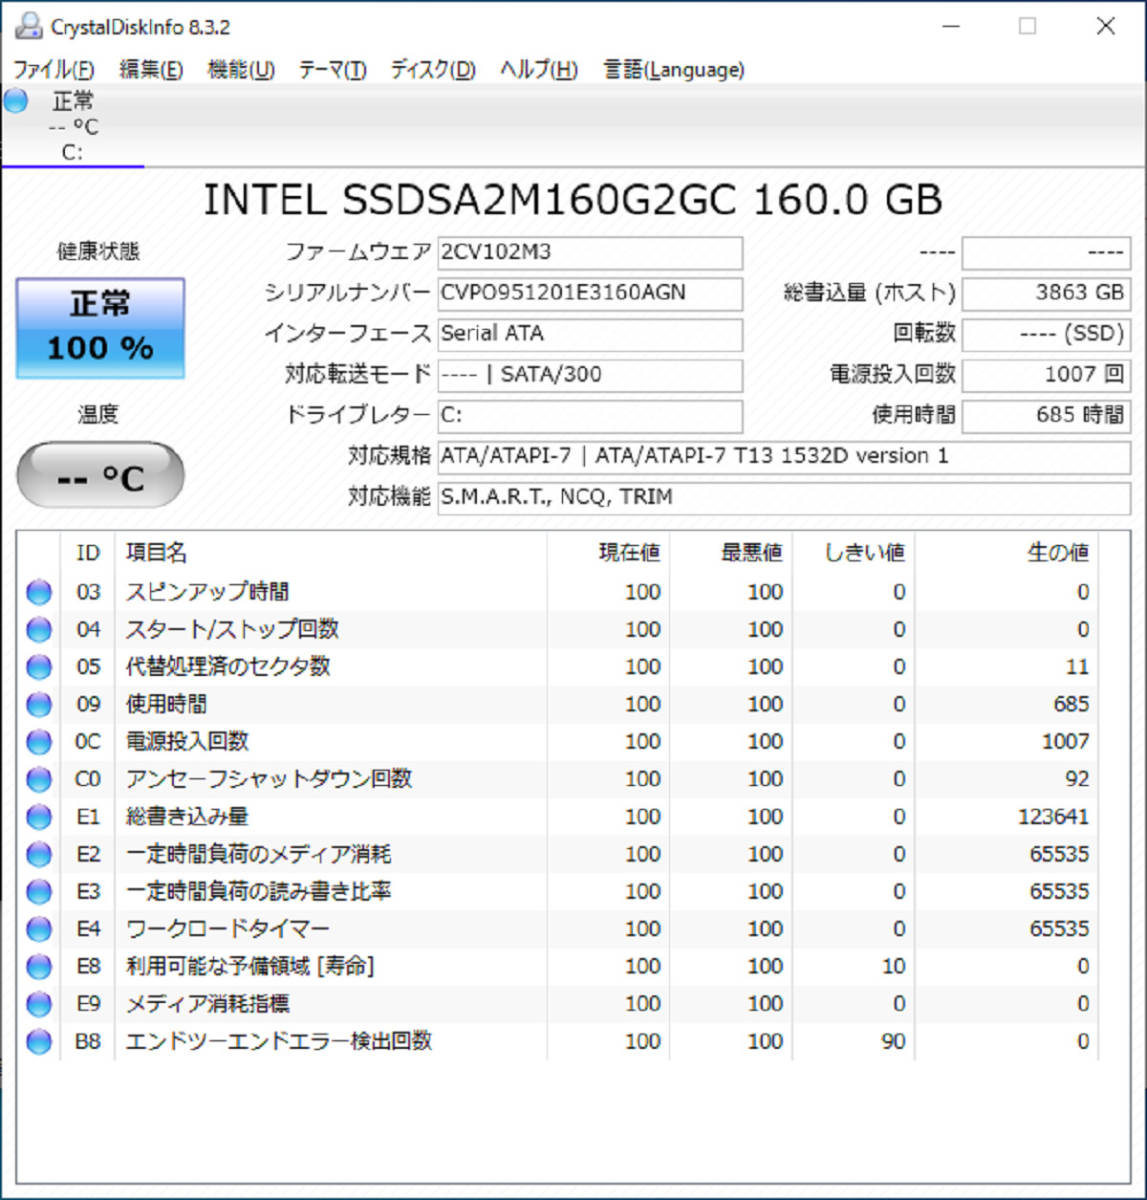
Task: Click the status orb for スタート/ストップ回数 row
Action: point(39,630)
